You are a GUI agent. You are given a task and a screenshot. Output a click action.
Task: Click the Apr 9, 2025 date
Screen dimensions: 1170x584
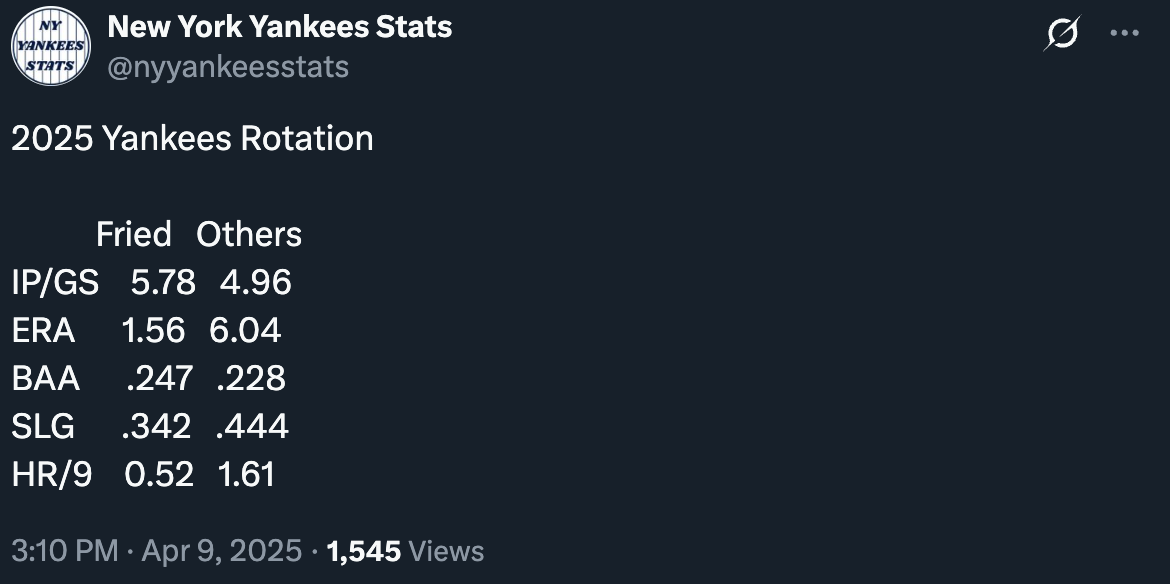pyautogui.click(x=222, y=551)
